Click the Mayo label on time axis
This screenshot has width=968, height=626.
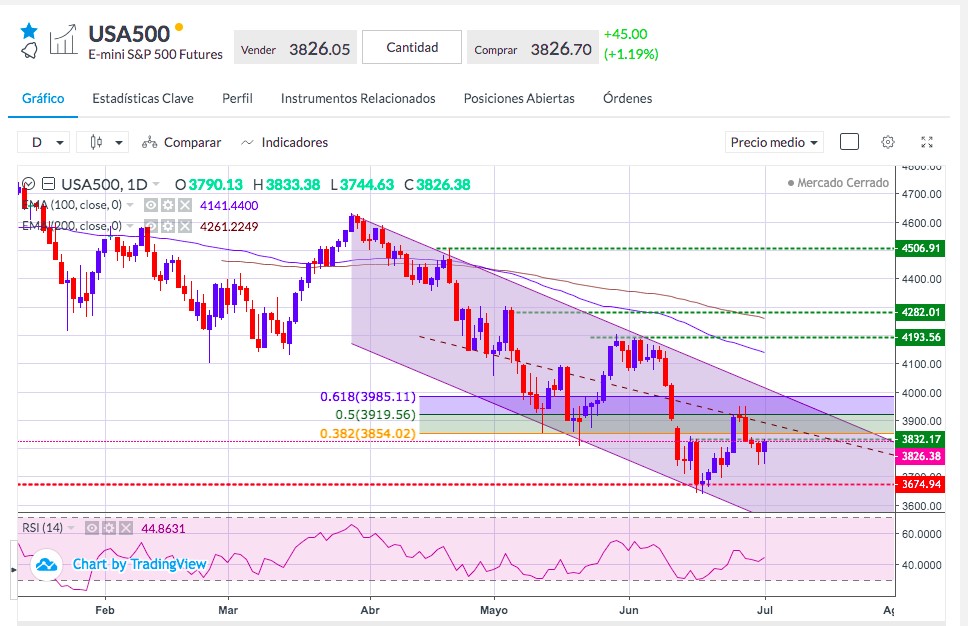pos(494,610)
